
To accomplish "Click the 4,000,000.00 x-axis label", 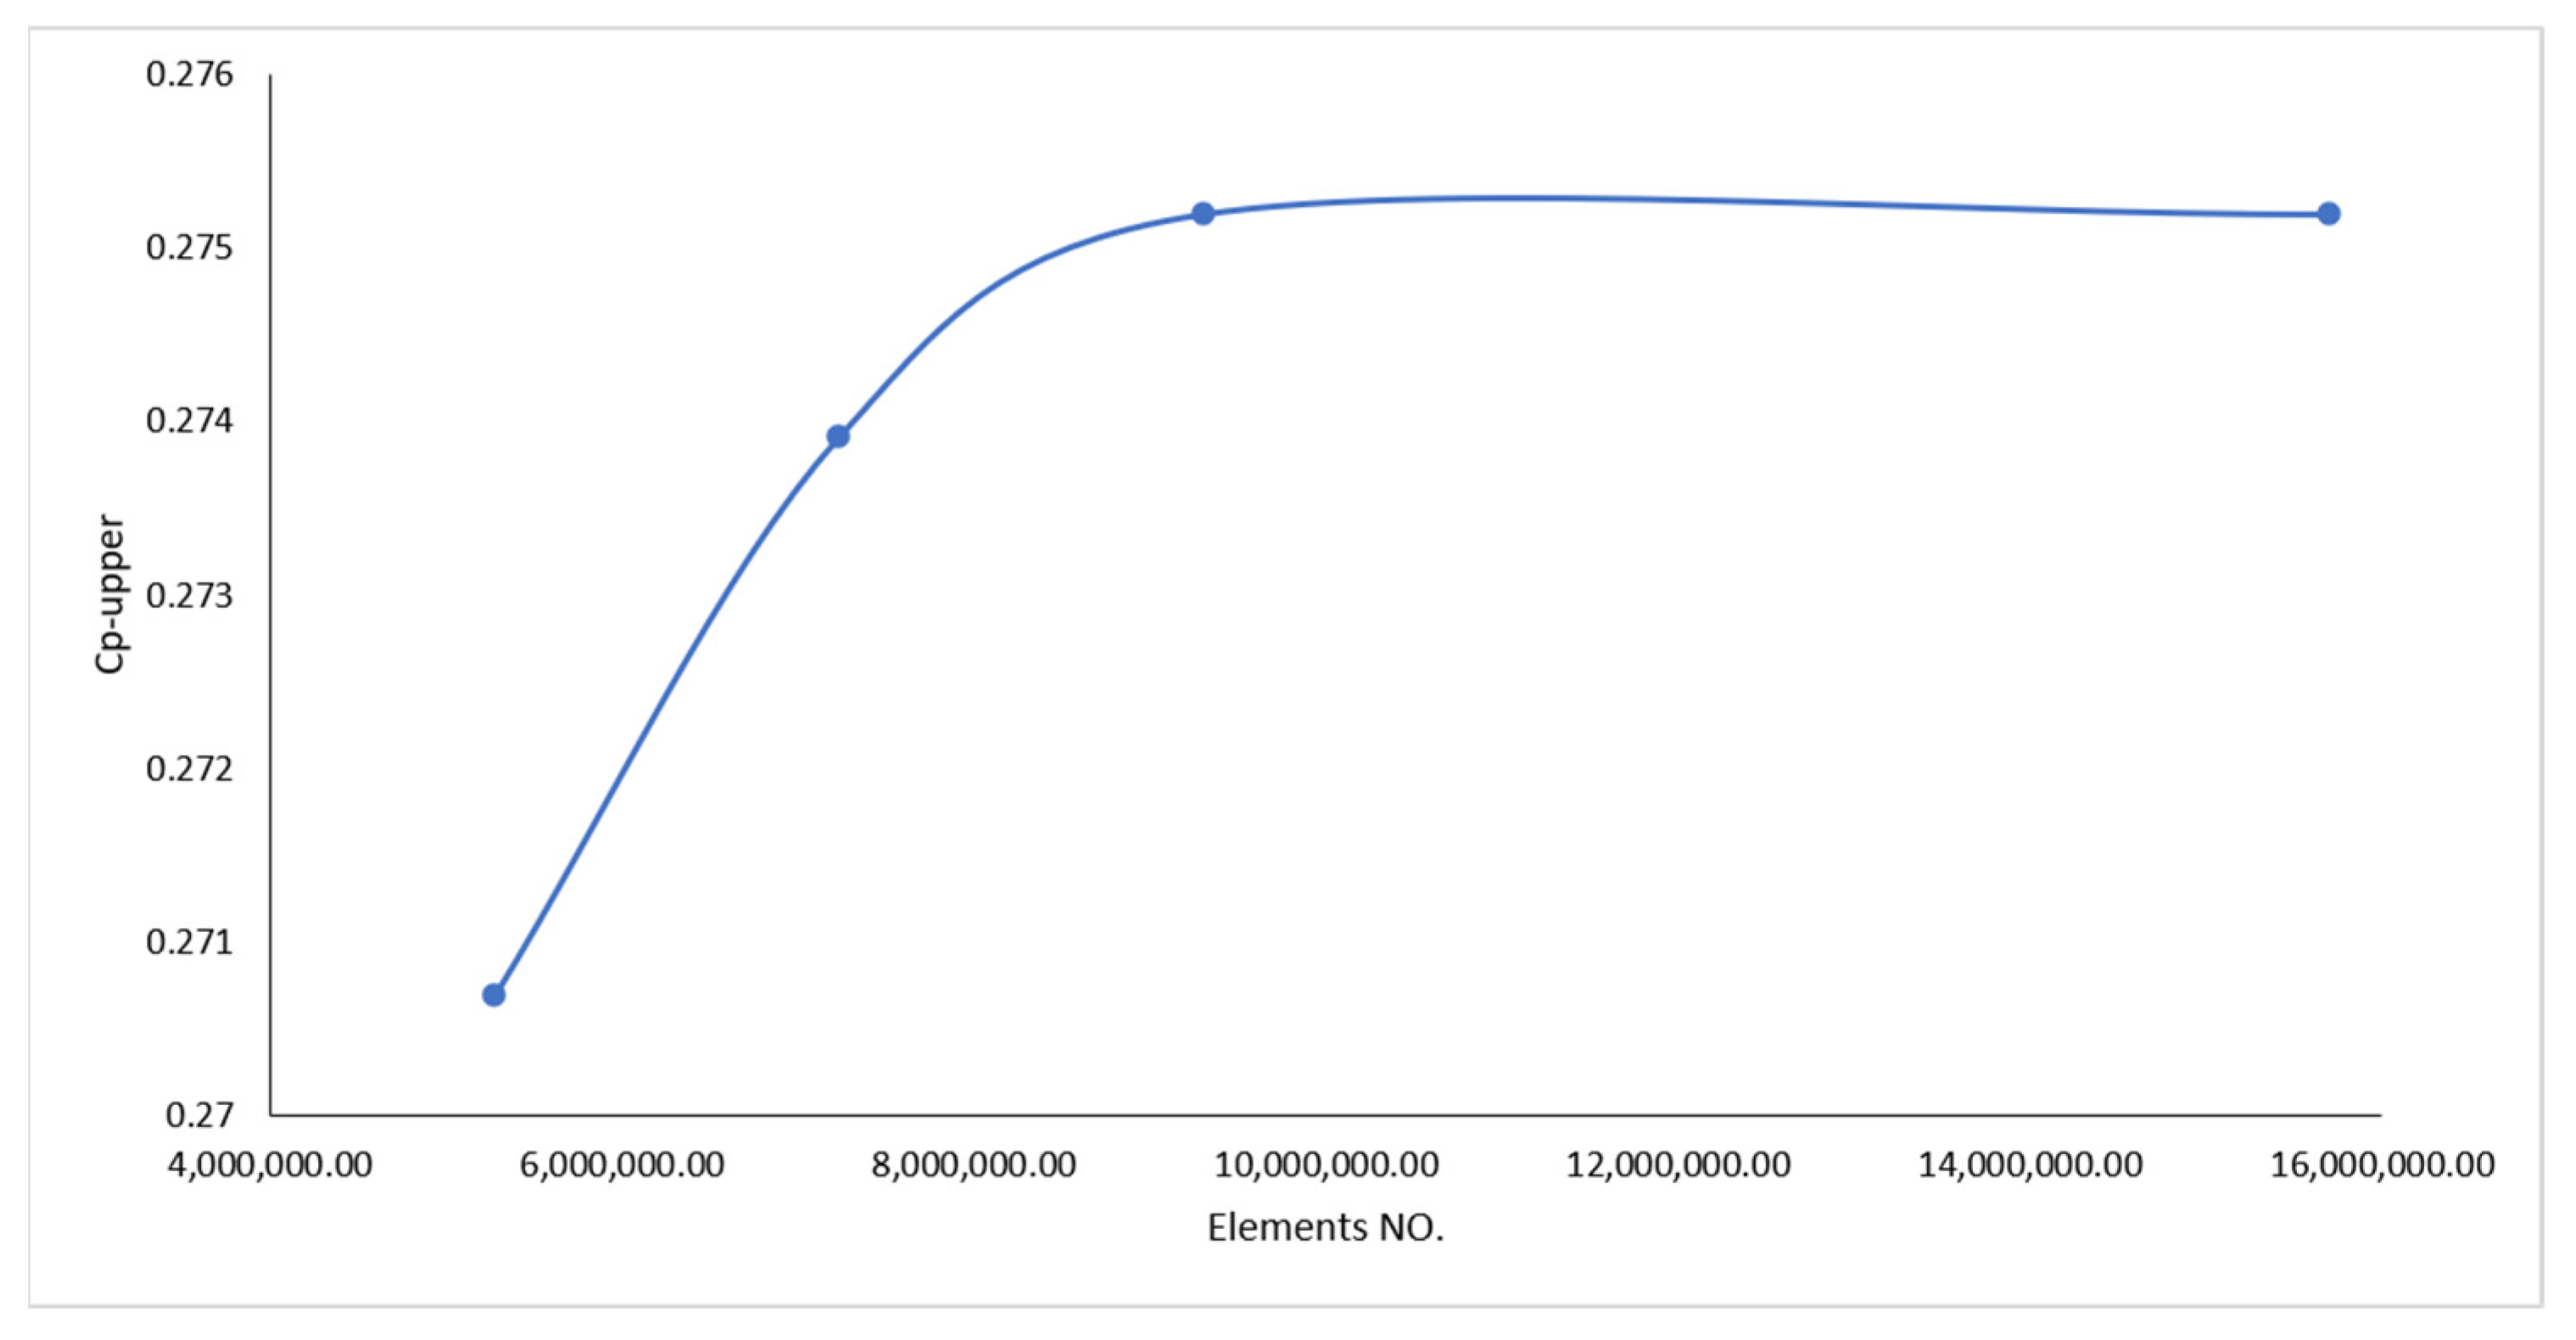I will click(270, 1164).
